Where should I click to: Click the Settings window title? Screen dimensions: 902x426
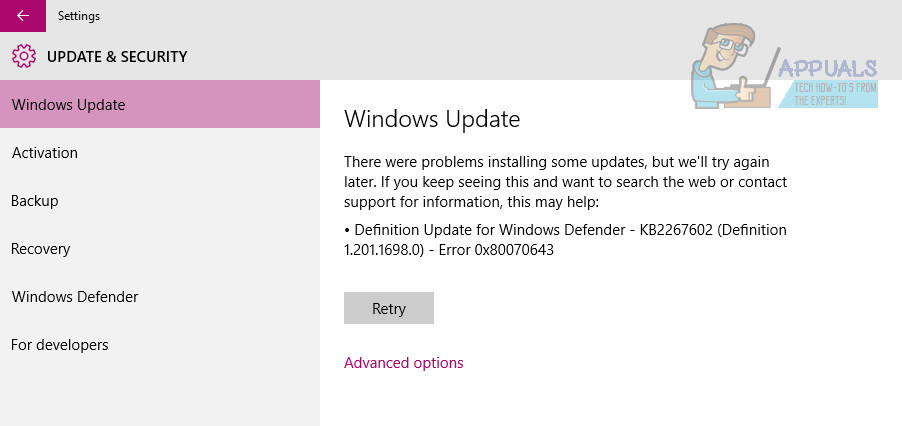coord(79,16)
